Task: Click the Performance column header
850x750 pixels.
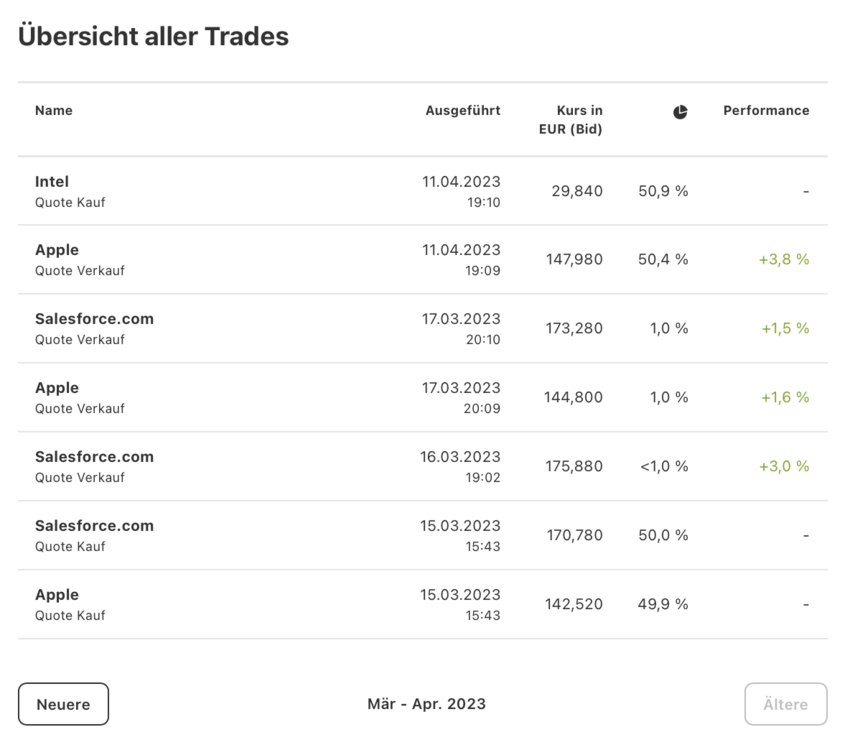Action: pos(766,111)
